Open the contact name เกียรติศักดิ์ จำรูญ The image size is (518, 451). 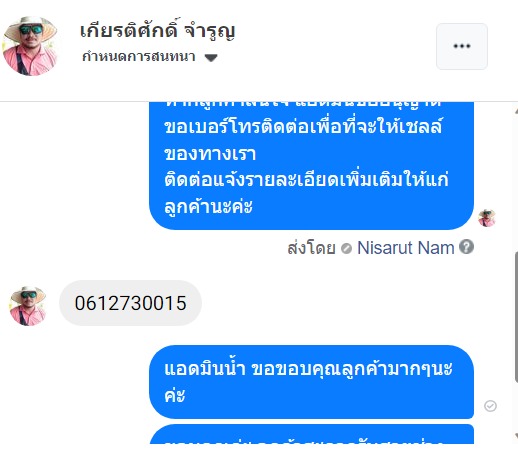157,30
